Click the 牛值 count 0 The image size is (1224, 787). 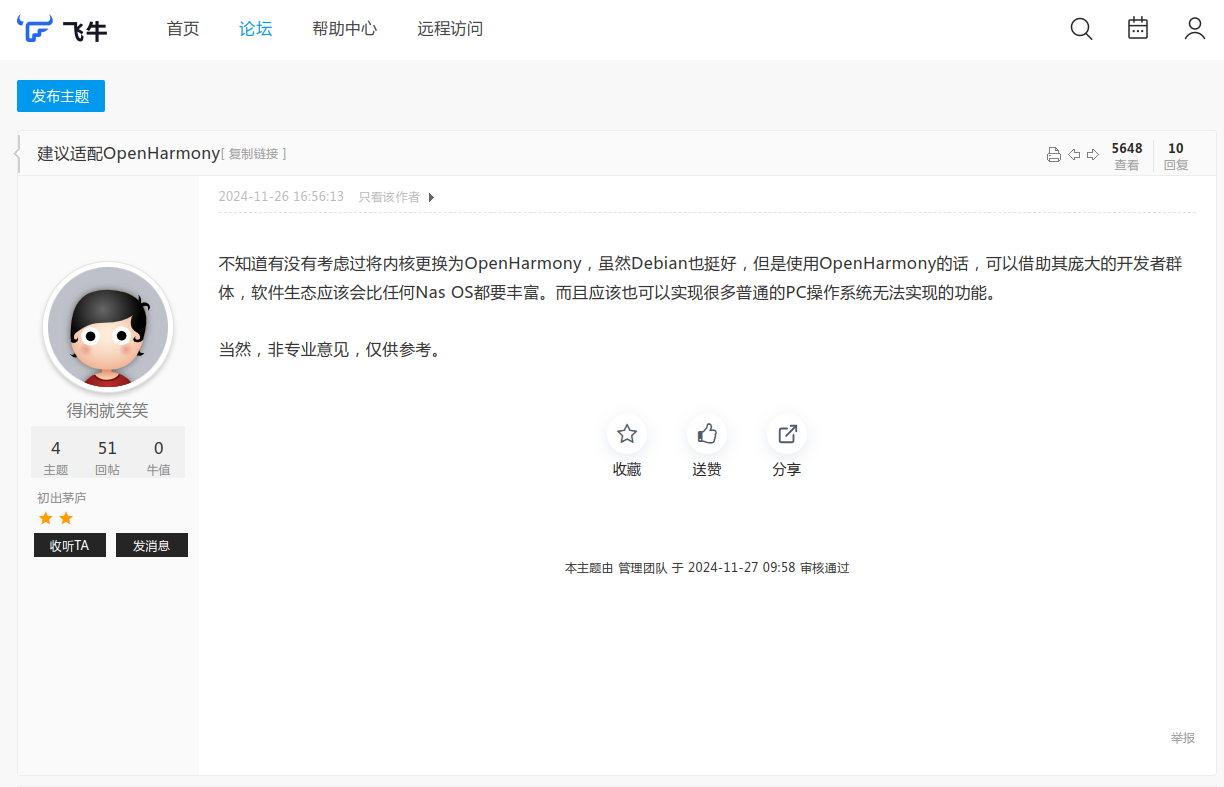tap(159, 448)
